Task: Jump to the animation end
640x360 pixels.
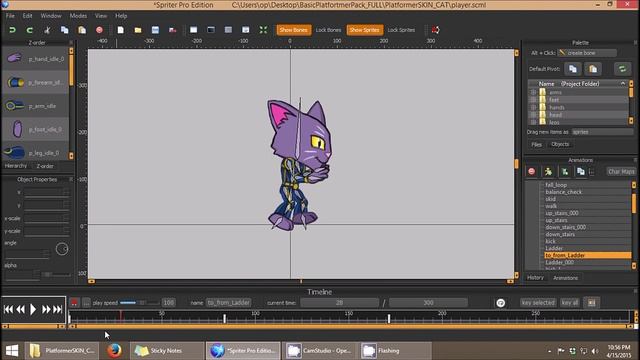Action: coord(58,309)
